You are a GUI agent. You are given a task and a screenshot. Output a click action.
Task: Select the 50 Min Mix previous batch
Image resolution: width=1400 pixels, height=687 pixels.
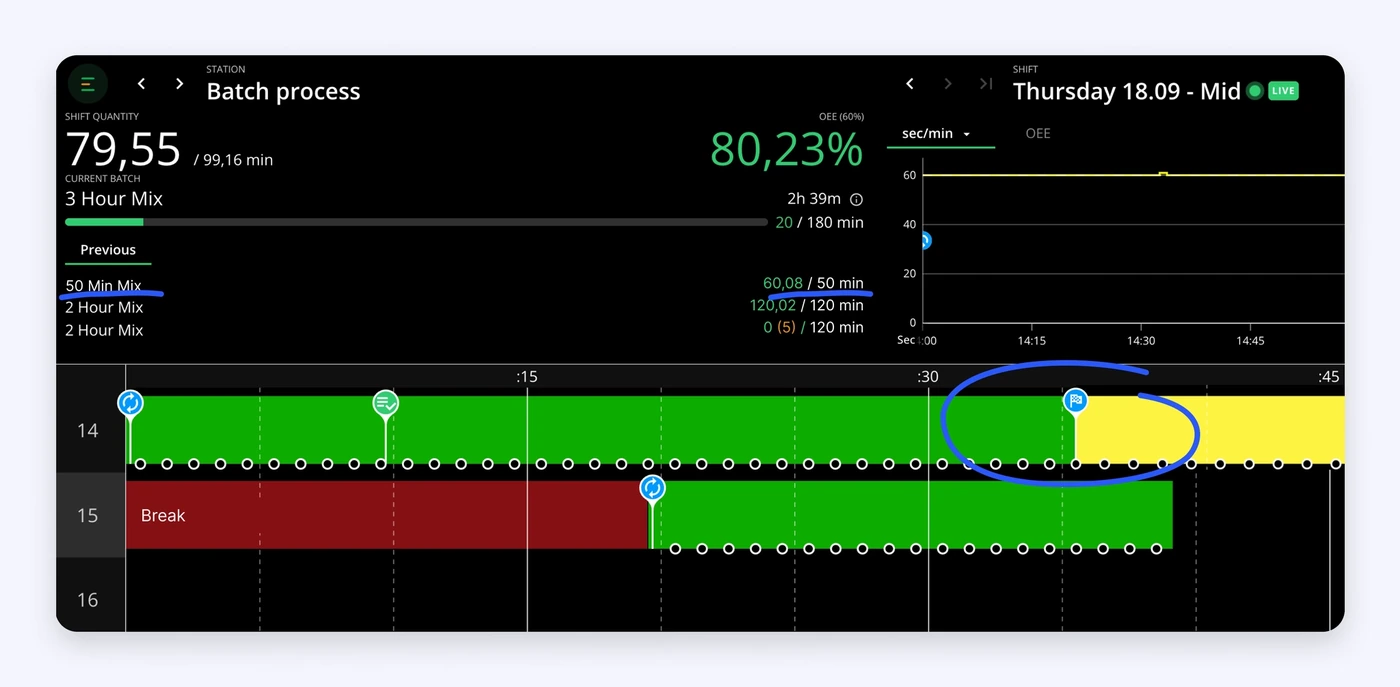[x=103, y=285]
